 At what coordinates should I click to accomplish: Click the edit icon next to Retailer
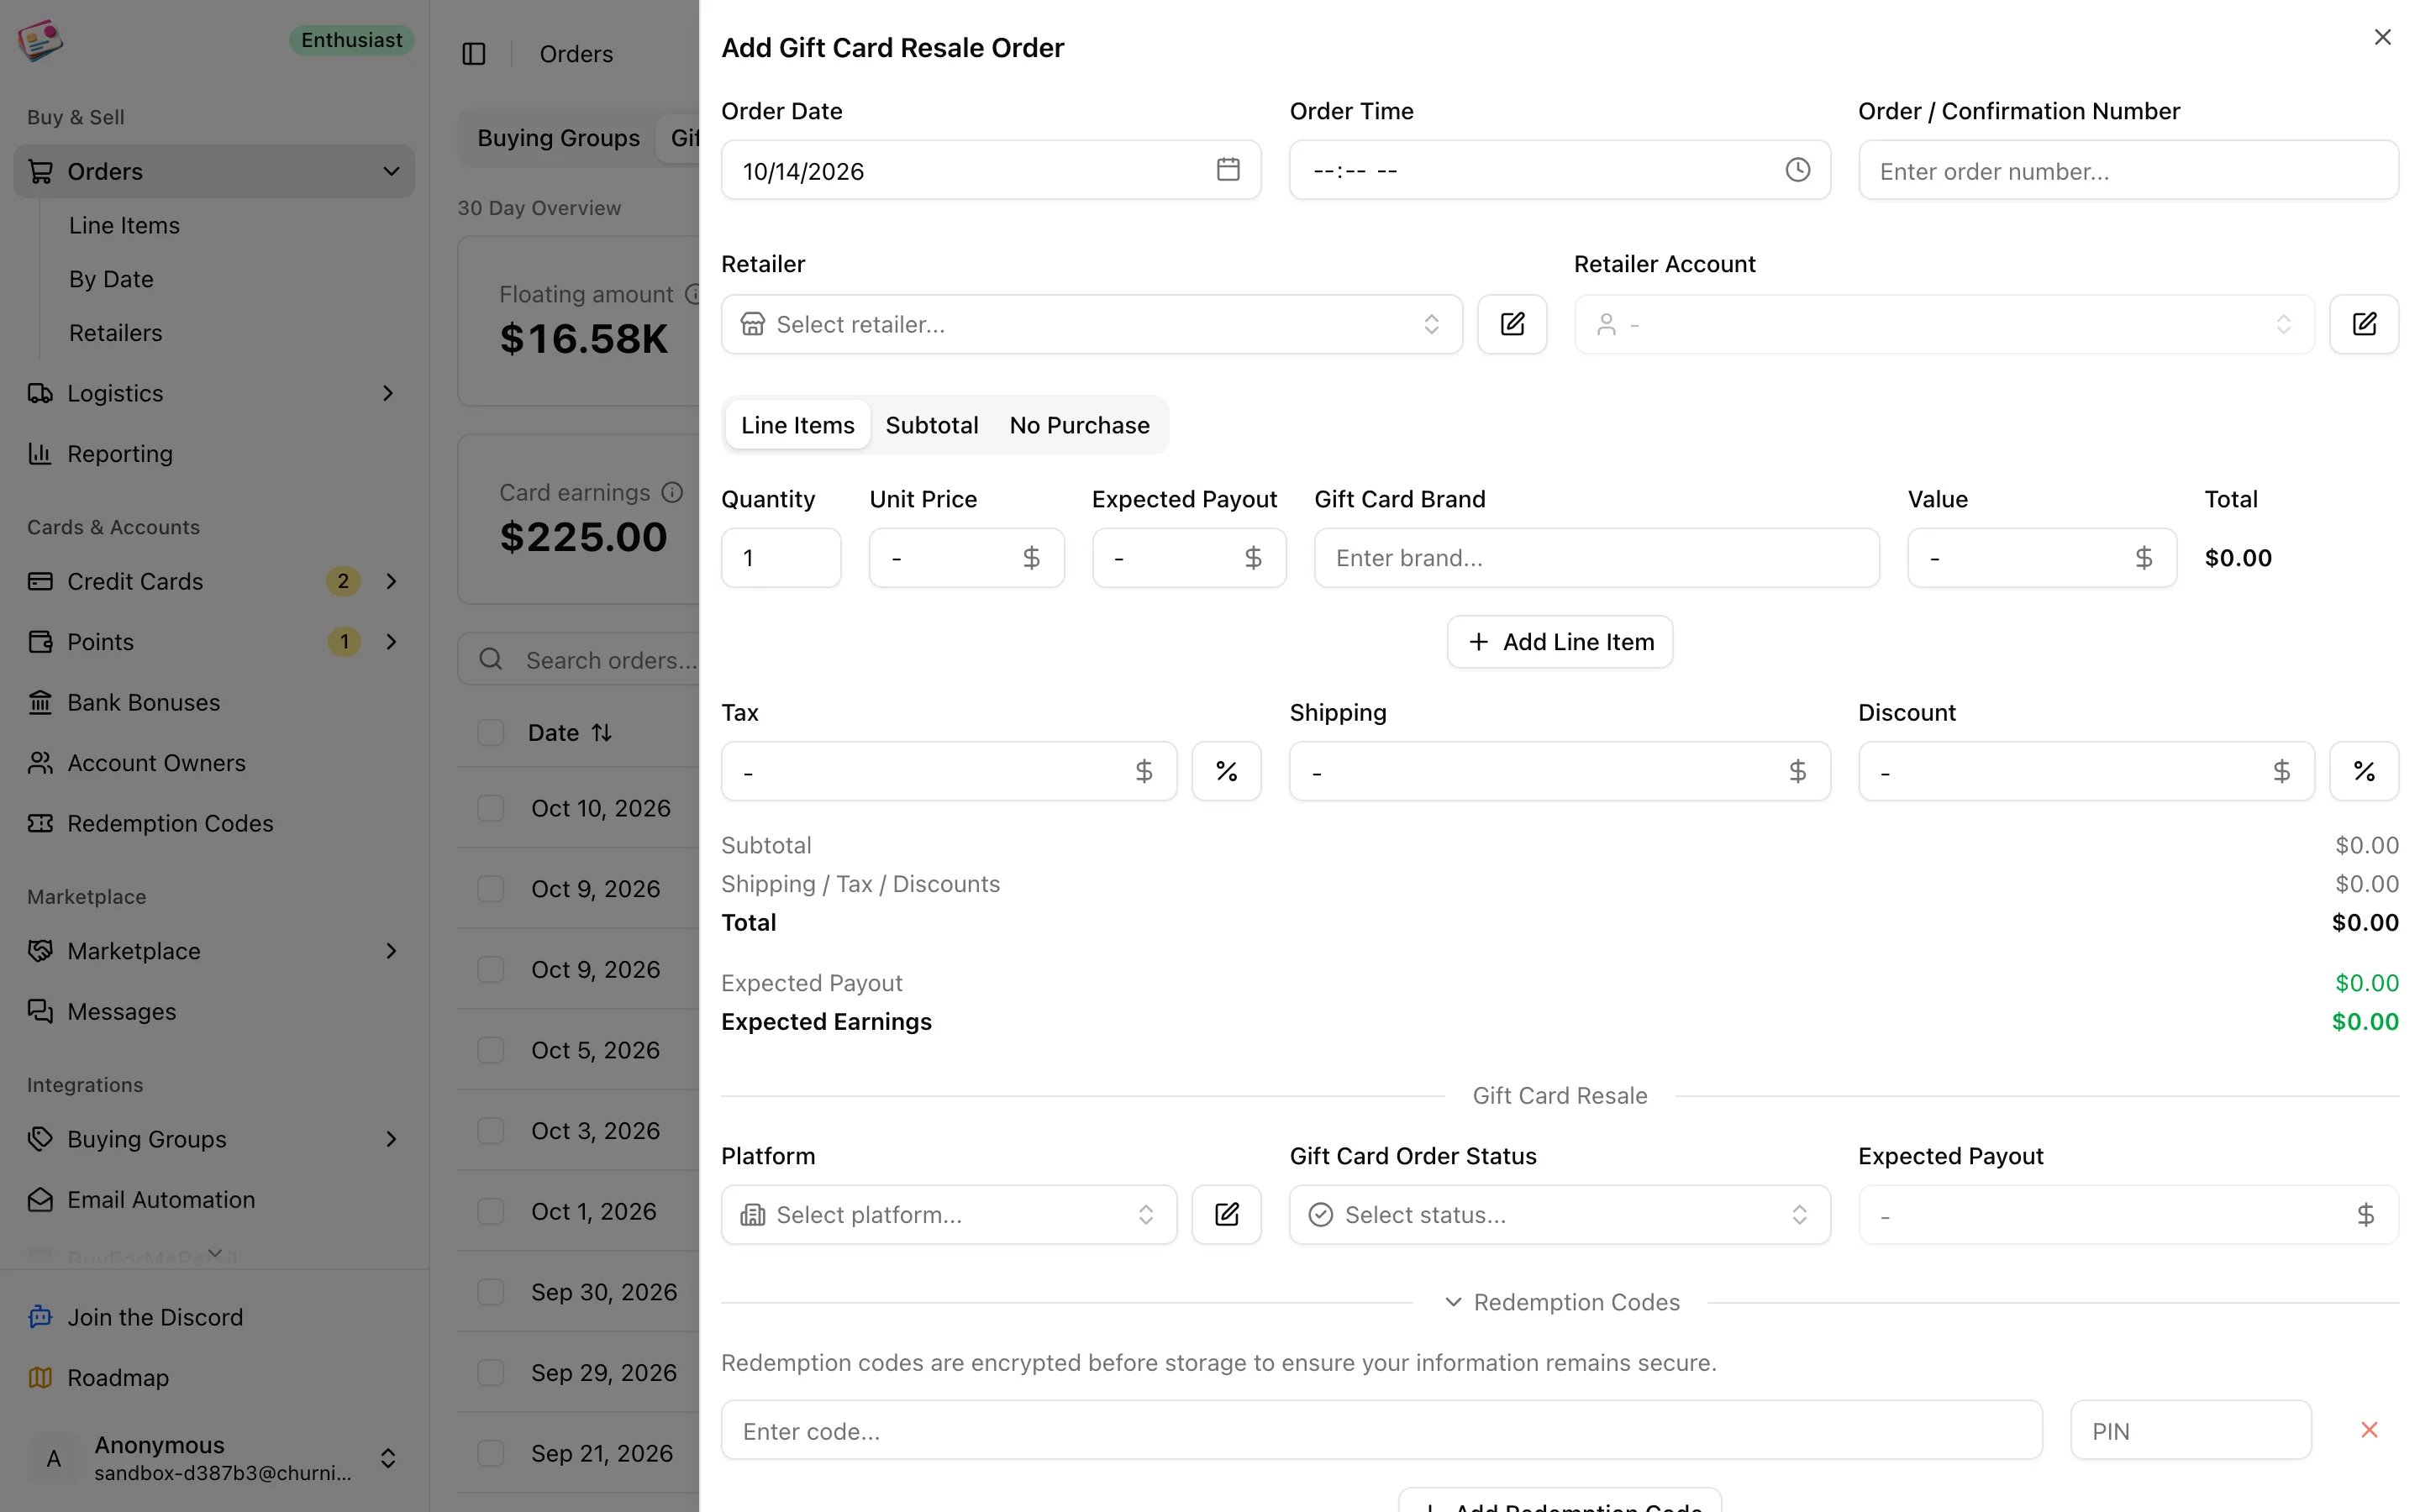[1512, 324]
